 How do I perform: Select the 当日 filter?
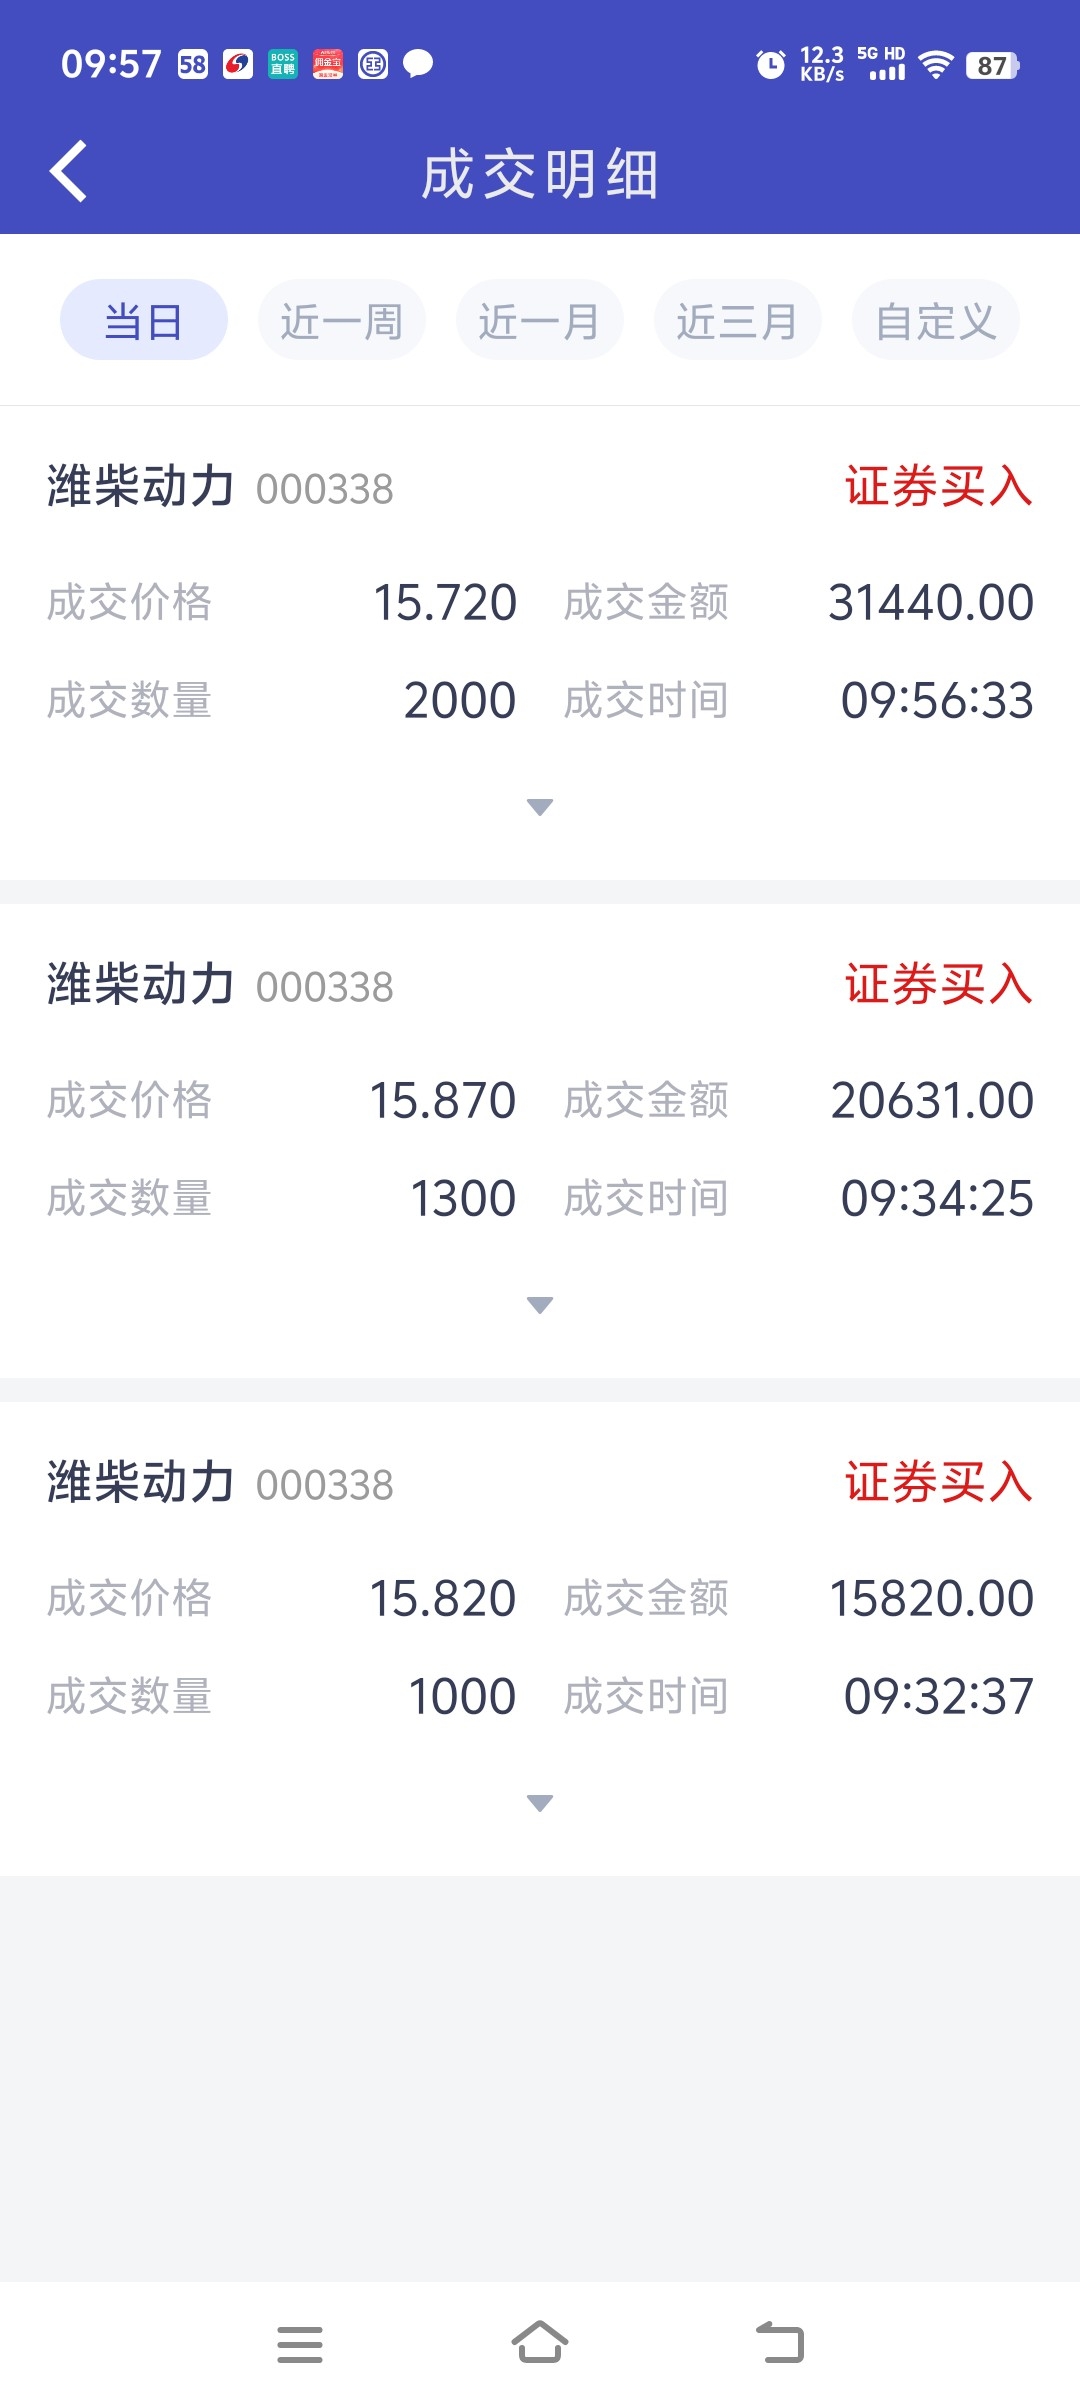pyautogui.click(x=144, y=320)
